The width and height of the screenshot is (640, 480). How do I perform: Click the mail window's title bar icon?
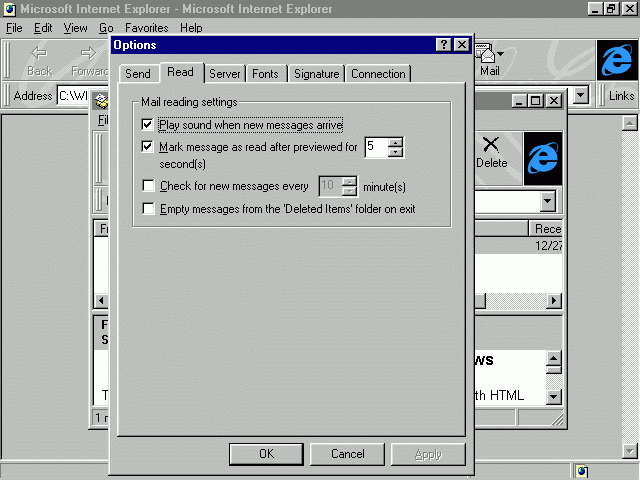(x=102, y=100)
